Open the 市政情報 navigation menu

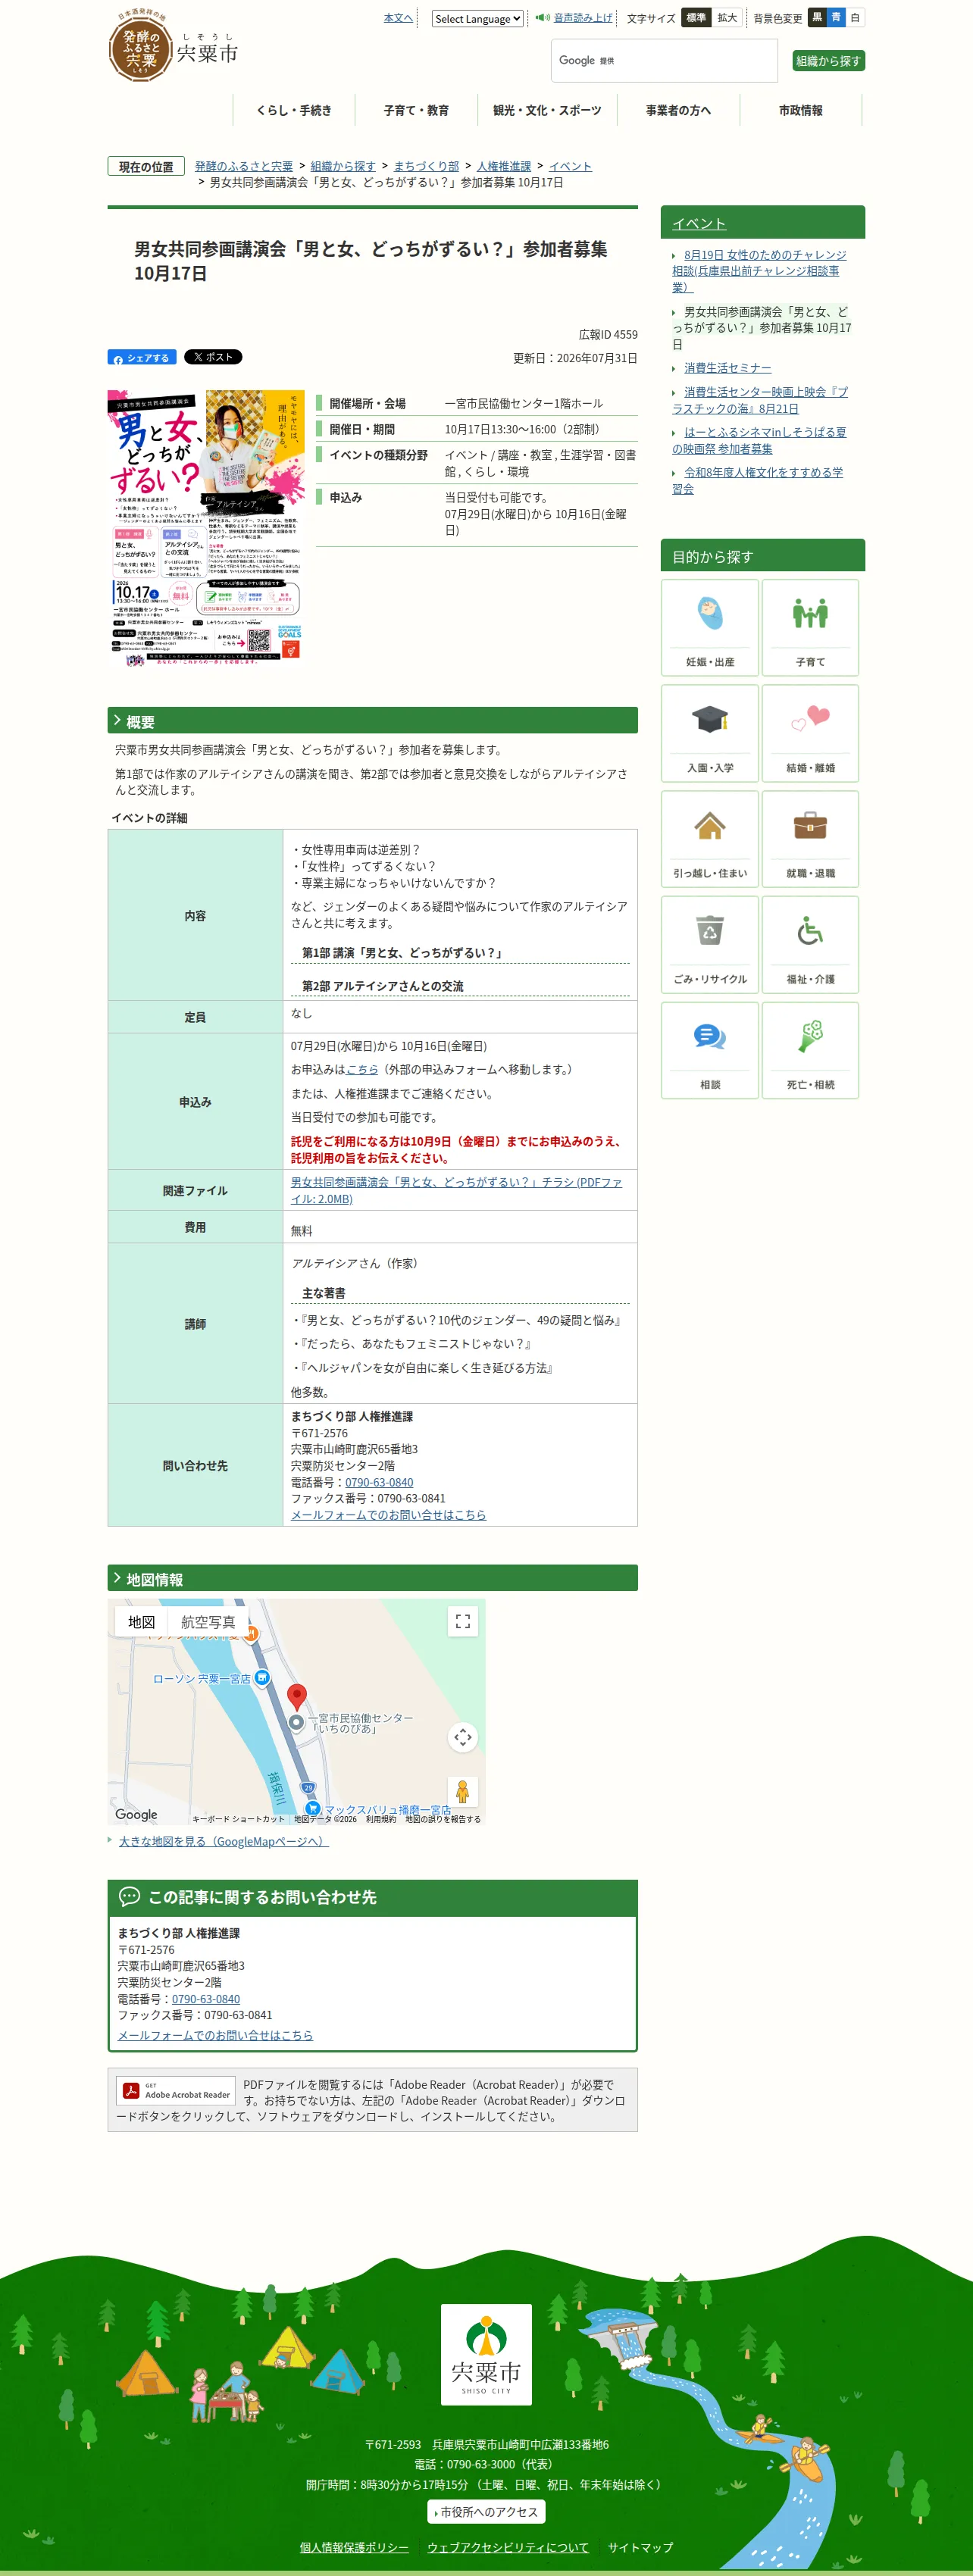(x=801, y=110)
